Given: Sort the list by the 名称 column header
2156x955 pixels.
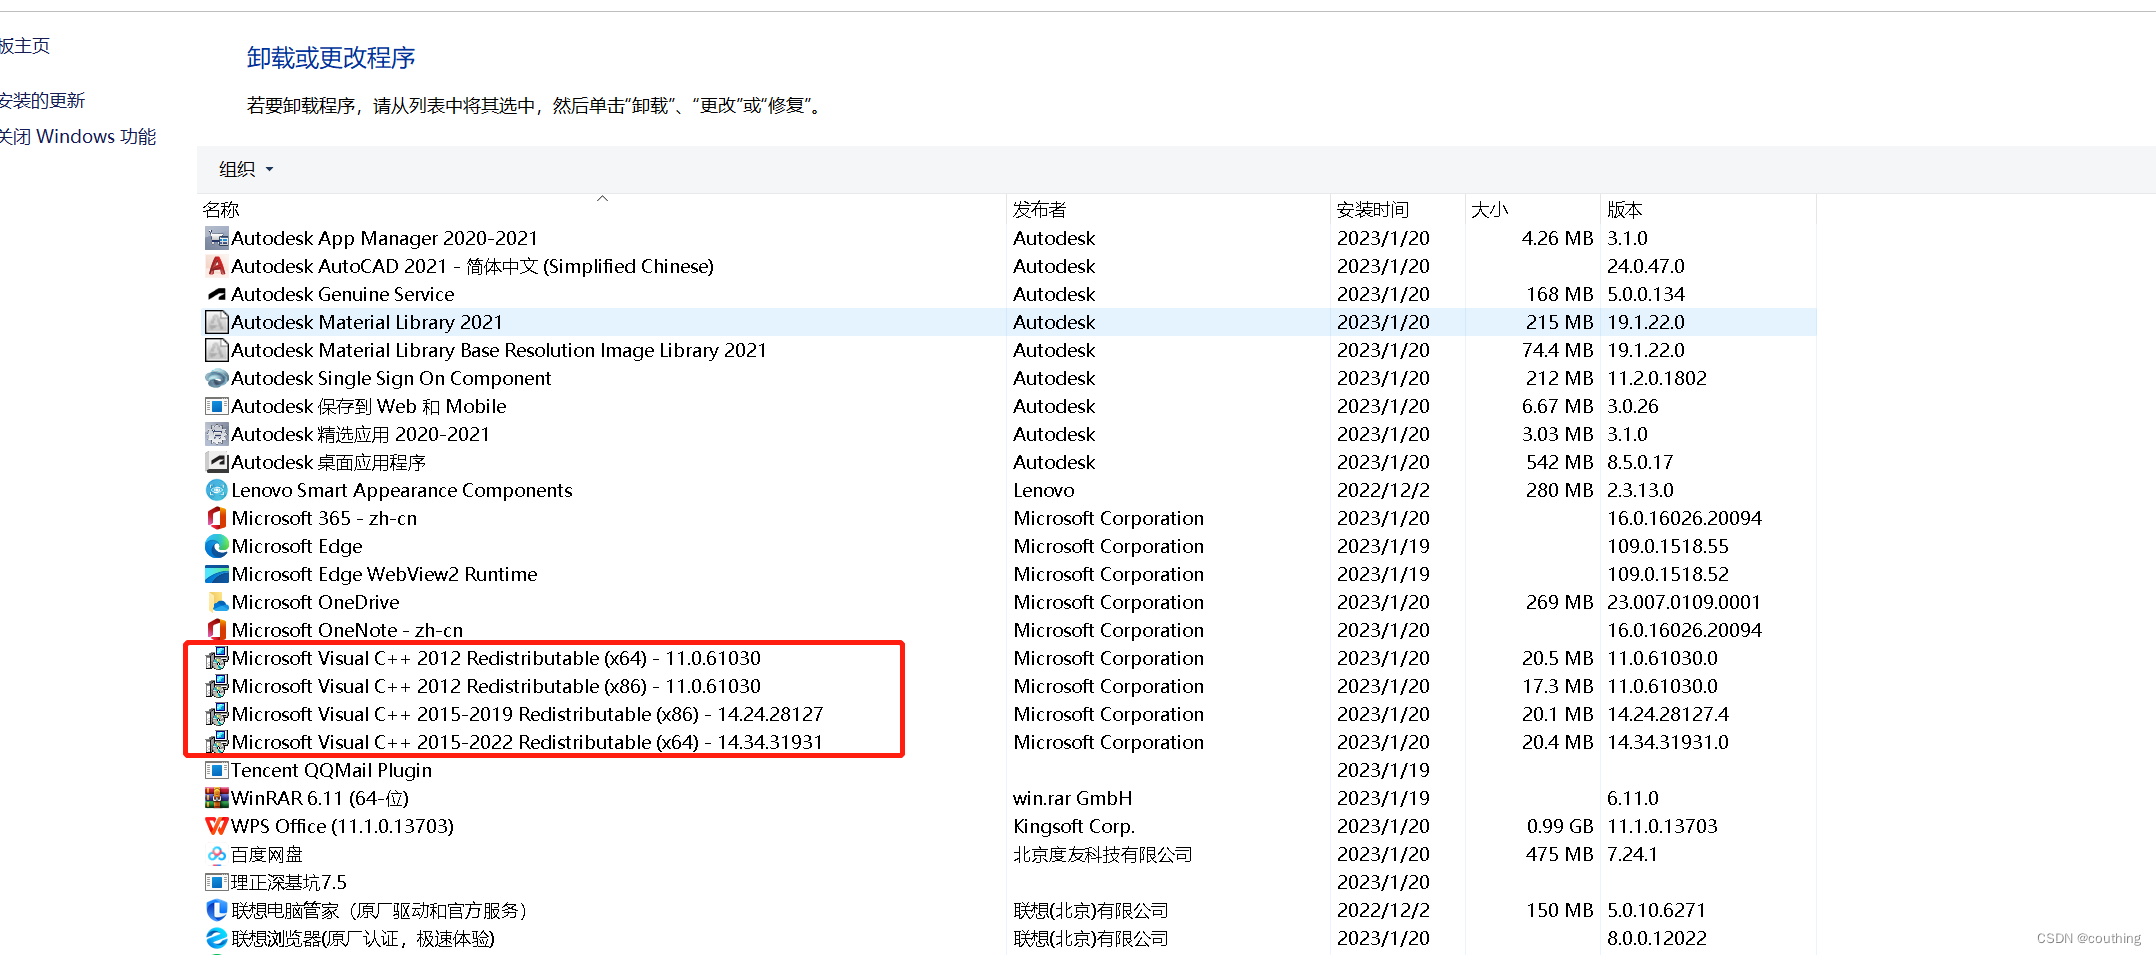Looking at the screenshot, I should pyautogui.click(x=221, y=210).
